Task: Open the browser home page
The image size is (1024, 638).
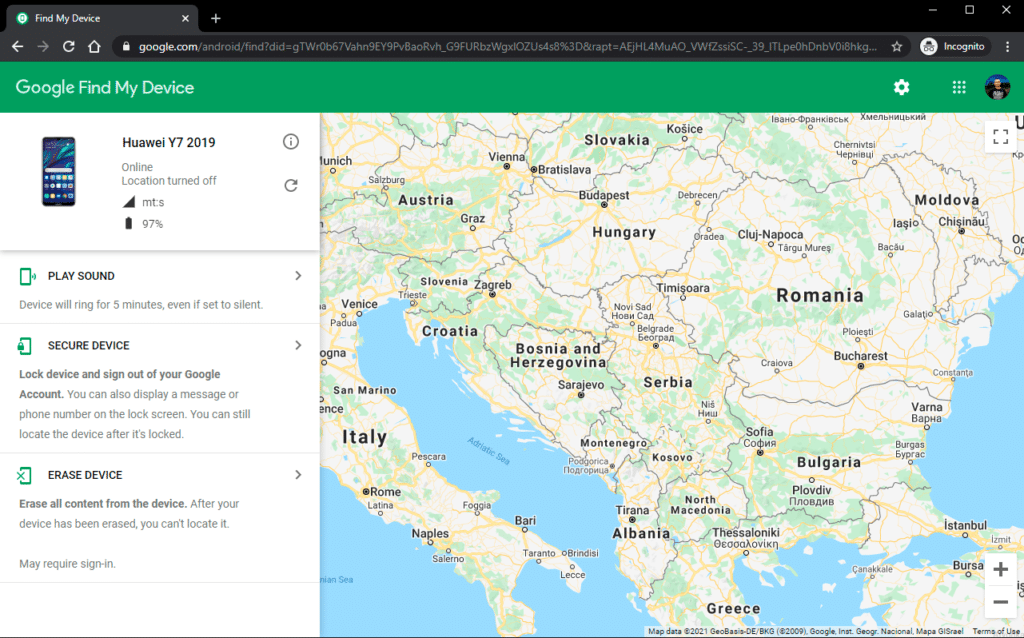Action: click(x=94, y=46)
